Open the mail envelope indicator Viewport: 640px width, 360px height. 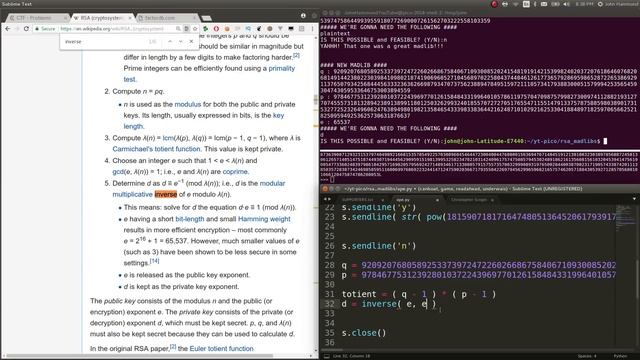tap(544, 4)
